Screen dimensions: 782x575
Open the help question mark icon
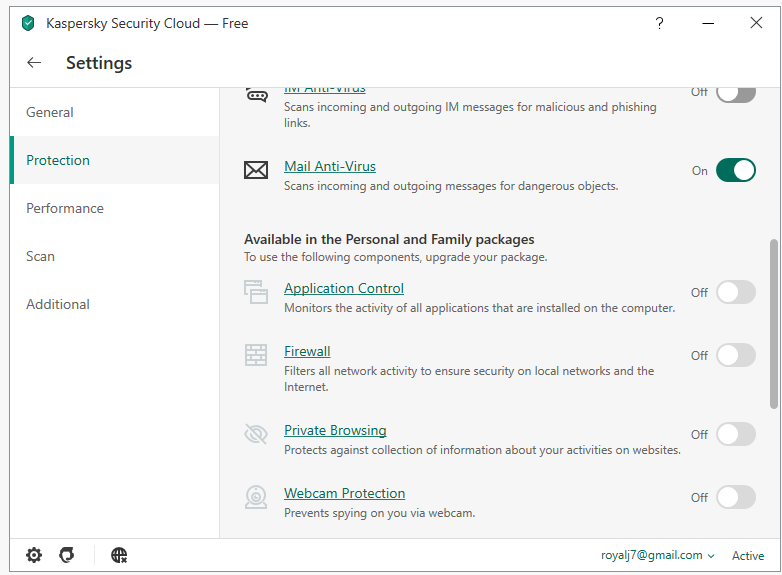659,23
